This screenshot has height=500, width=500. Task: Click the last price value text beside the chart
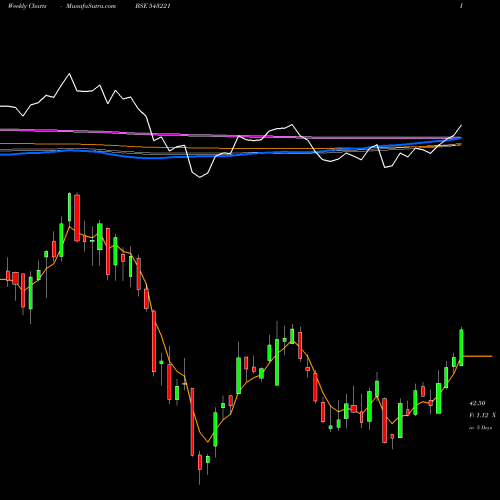(x=477, y=403)
